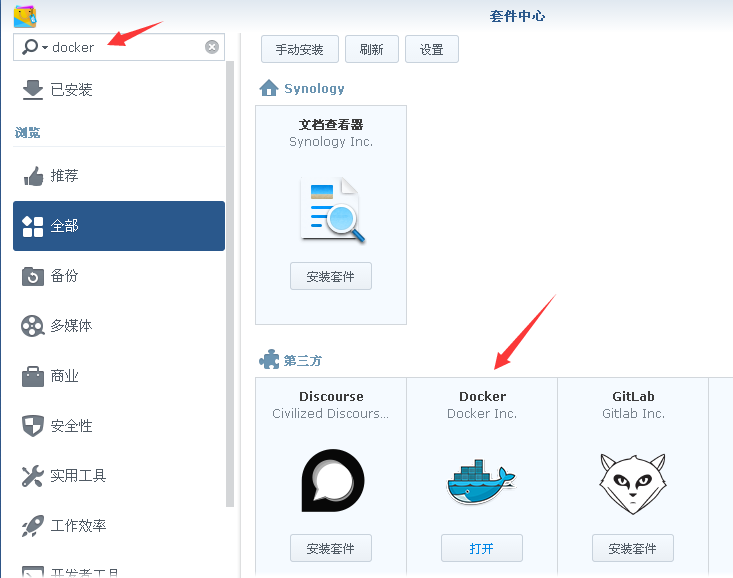Click the 手动安装 manual install button
The height and width of the screenshot is (578, 733).
pos(300,49)
